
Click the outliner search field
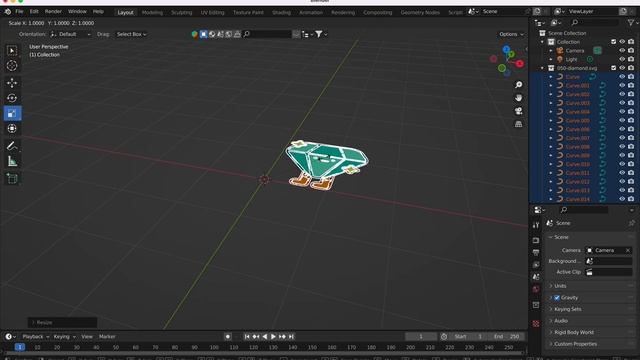pos(594,23)
